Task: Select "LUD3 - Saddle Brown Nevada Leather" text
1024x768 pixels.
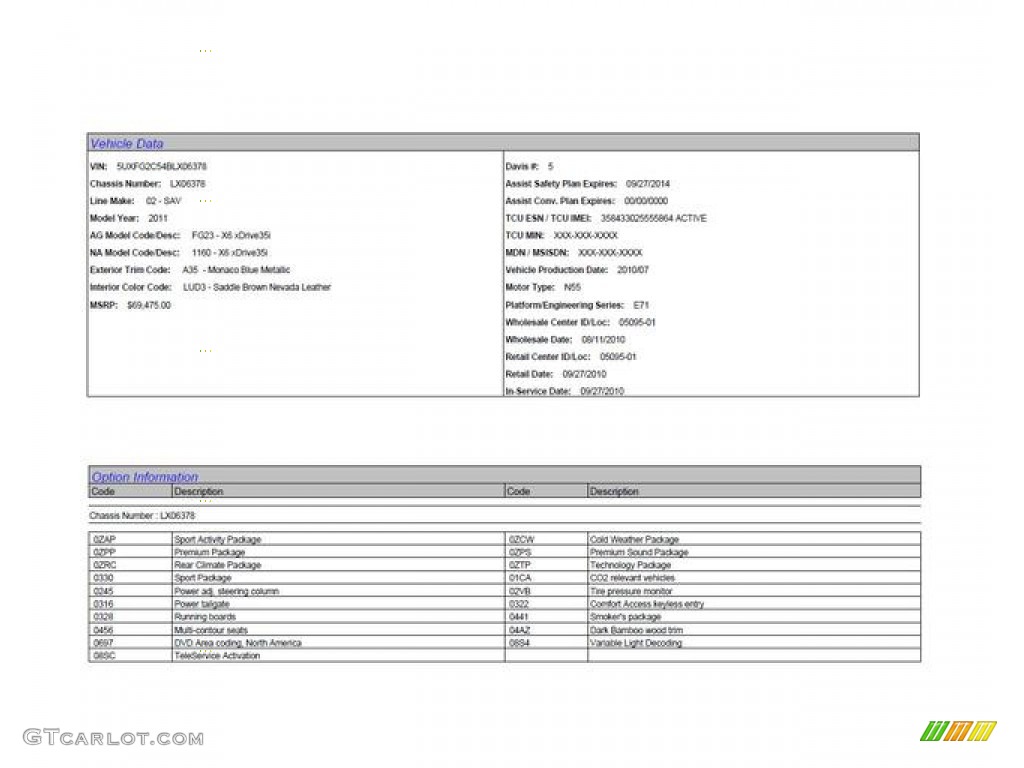Action: point(257,287)
